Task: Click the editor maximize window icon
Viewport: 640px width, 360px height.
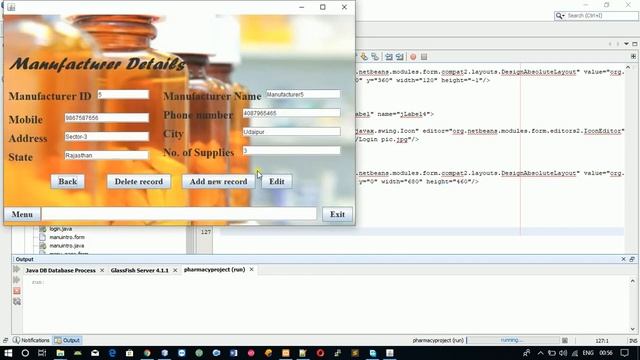Action: 635,44
